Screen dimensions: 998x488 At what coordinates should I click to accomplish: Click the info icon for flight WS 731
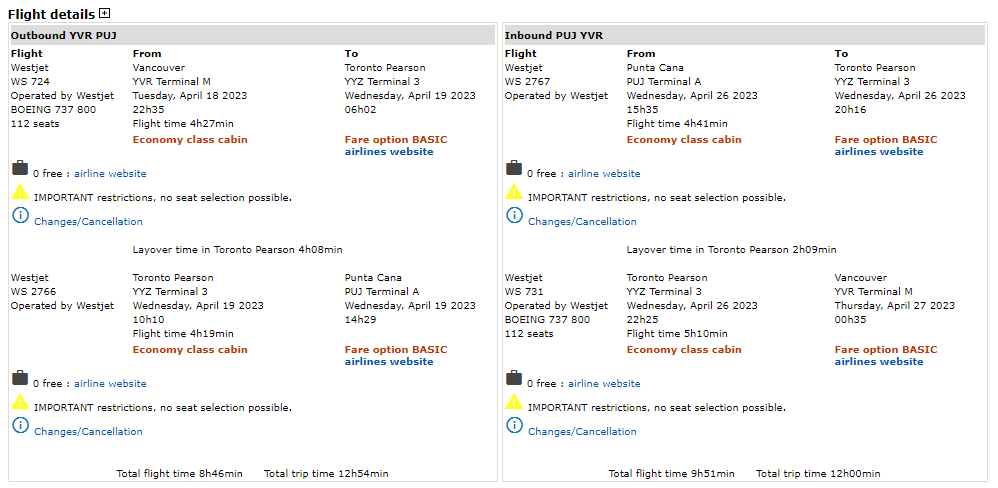514,425
